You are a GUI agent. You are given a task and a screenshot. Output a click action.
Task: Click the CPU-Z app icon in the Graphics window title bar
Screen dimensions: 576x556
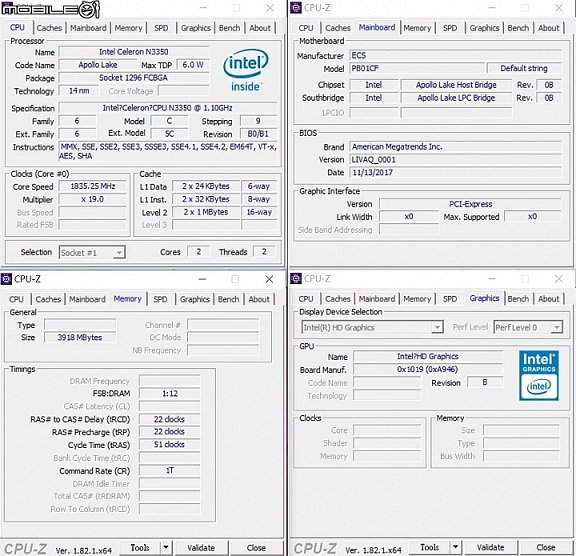(296, 279)
